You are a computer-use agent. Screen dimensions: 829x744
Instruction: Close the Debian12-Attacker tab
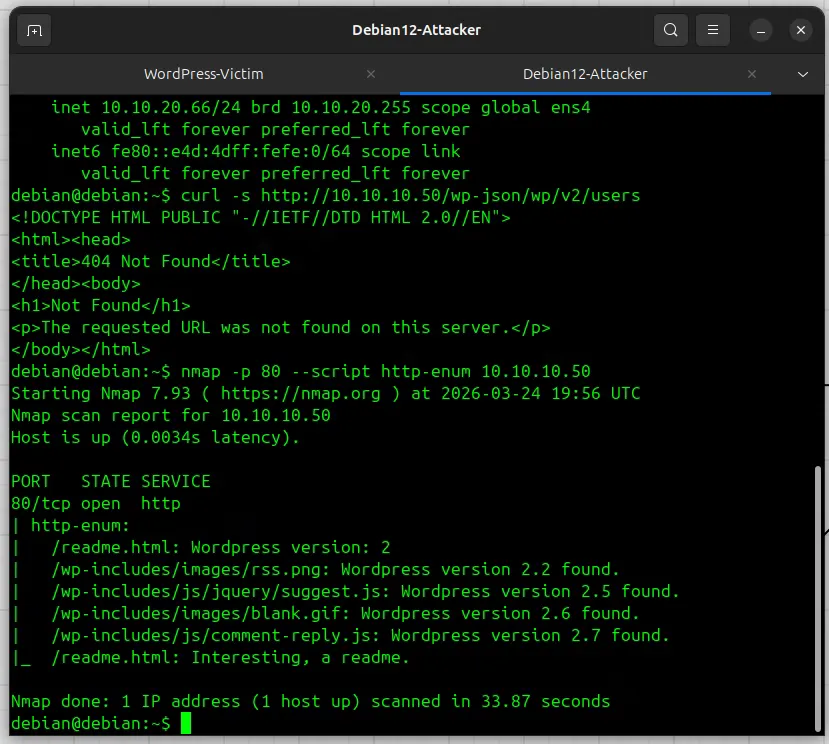click(751, 74)
